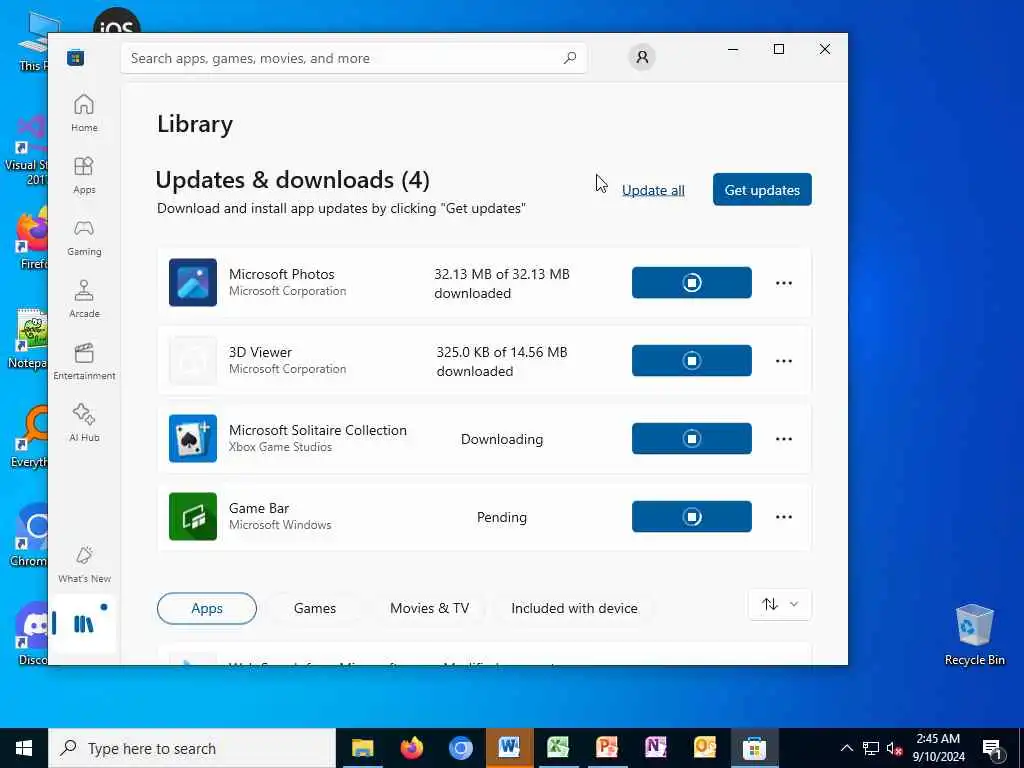Open Outlook from the taskbar
Image resolution: width=1024 pixels, height=768 pixels.
pyautogui.click(x=705, y=748)
